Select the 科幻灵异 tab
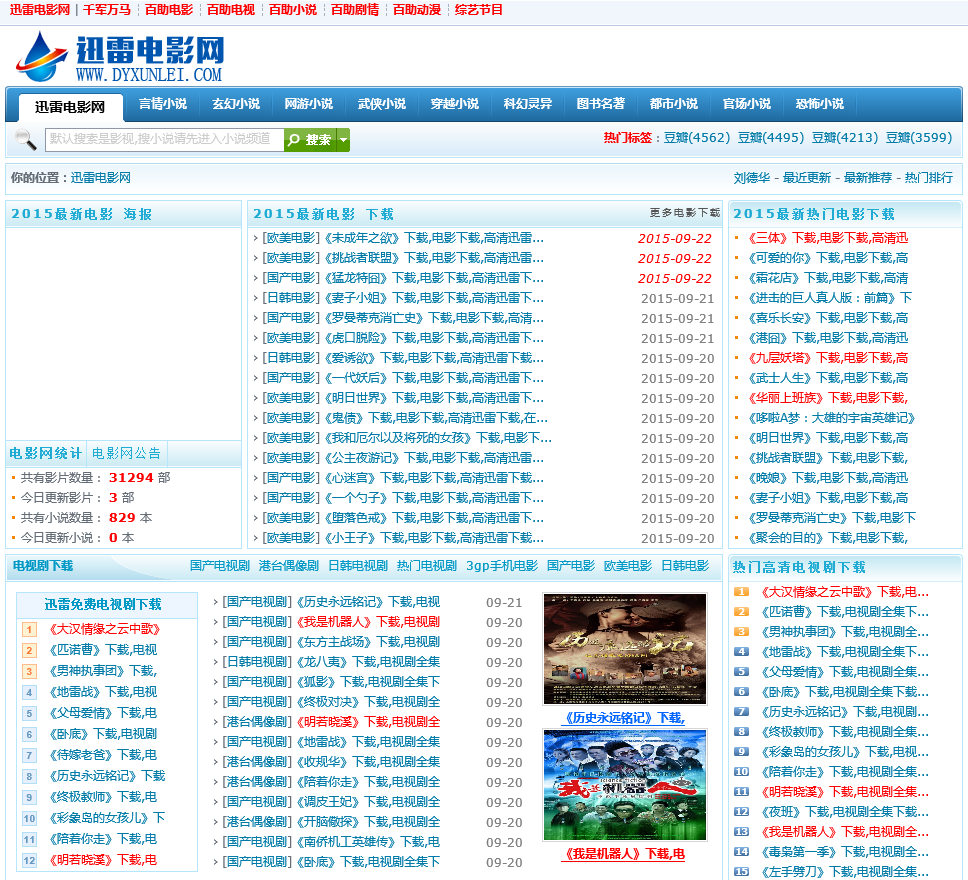Screen dimensions: 968x880 click(x=527, y=104)
